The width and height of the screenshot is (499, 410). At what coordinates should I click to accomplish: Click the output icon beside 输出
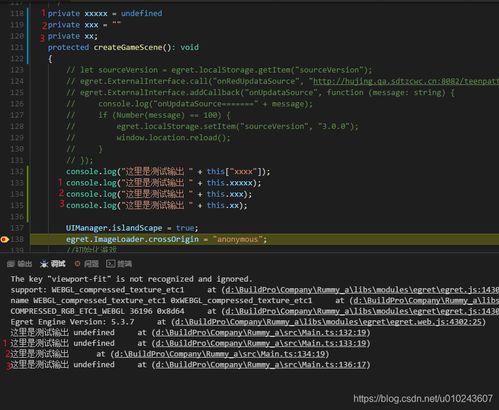point(11,264)
